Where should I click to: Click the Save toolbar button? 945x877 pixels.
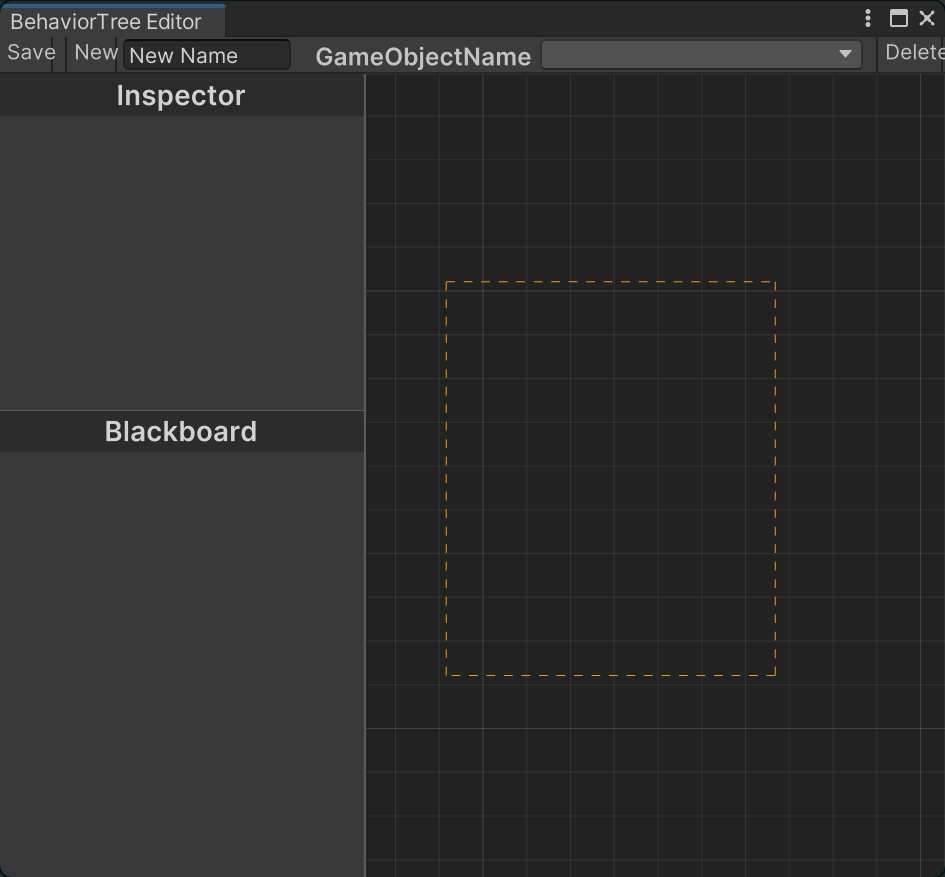(x=31, y=53)
